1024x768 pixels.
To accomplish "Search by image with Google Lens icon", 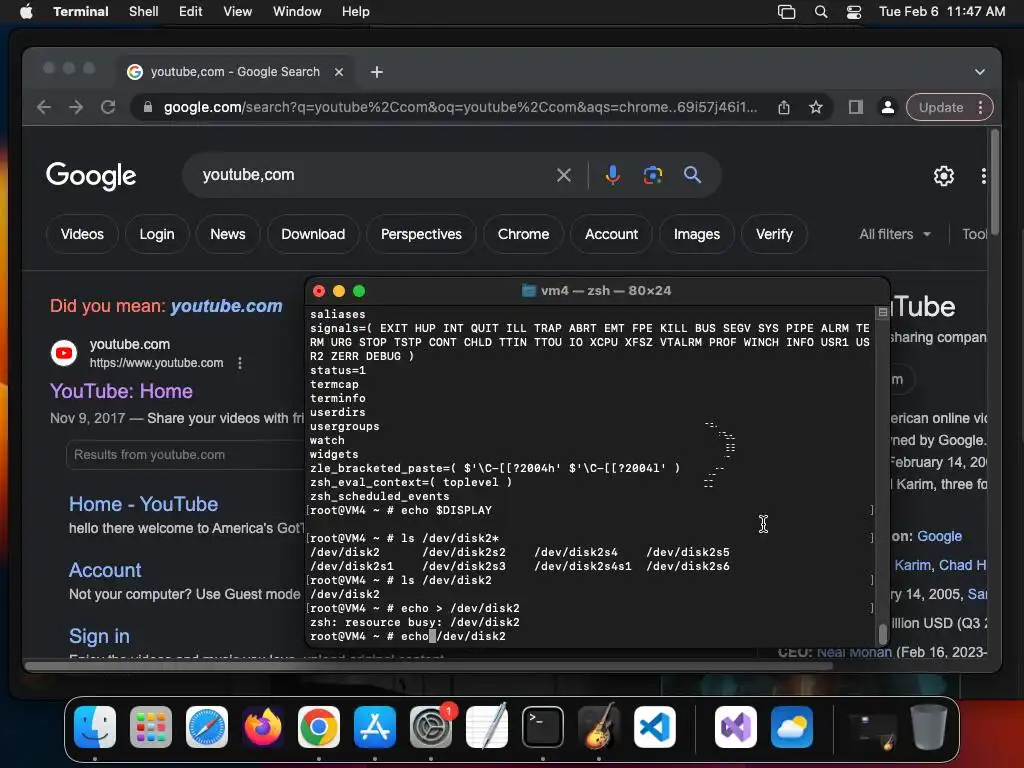I will pos(652,175).
